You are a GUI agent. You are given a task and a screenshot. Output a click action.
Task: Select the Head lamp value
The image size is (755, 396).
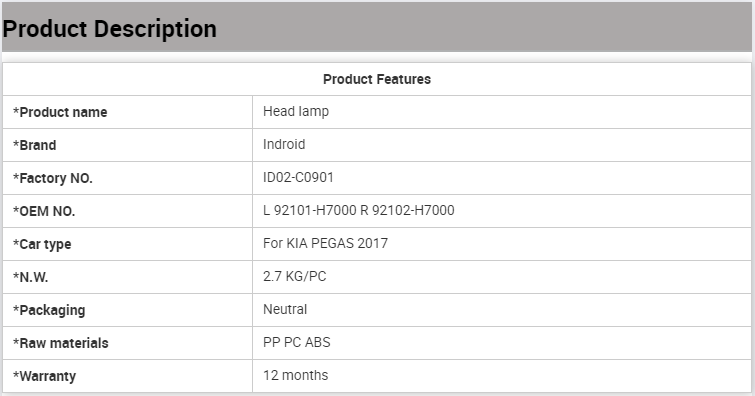(x=296, y=111)
